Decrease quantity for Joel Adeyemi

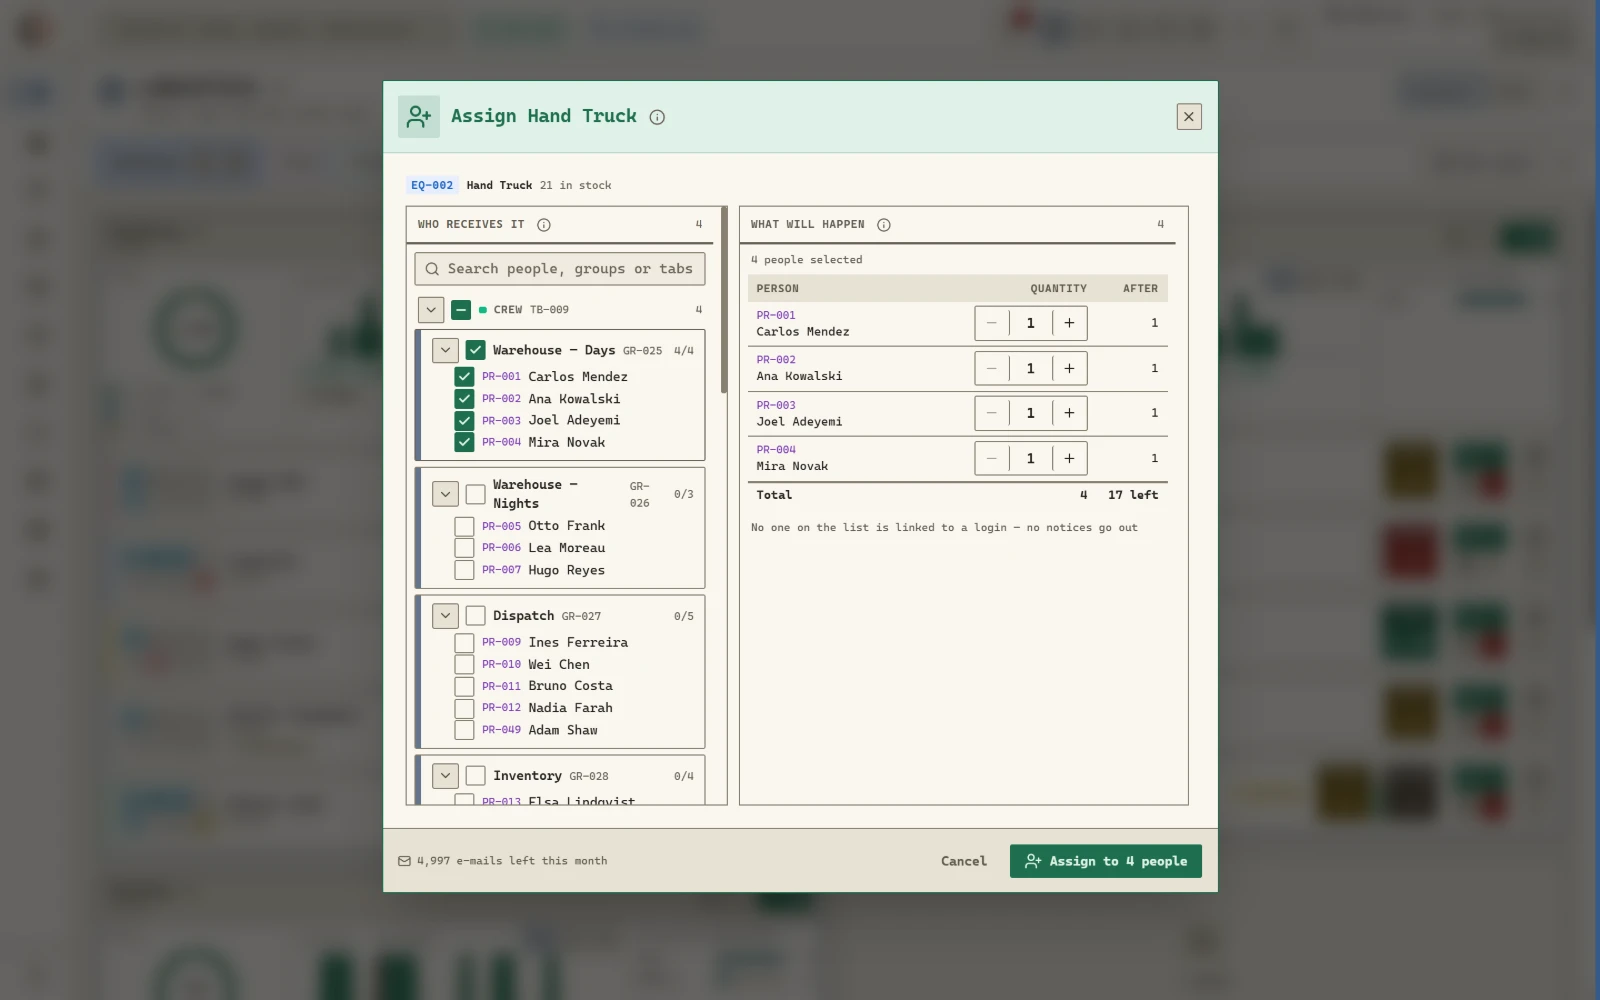992,413
